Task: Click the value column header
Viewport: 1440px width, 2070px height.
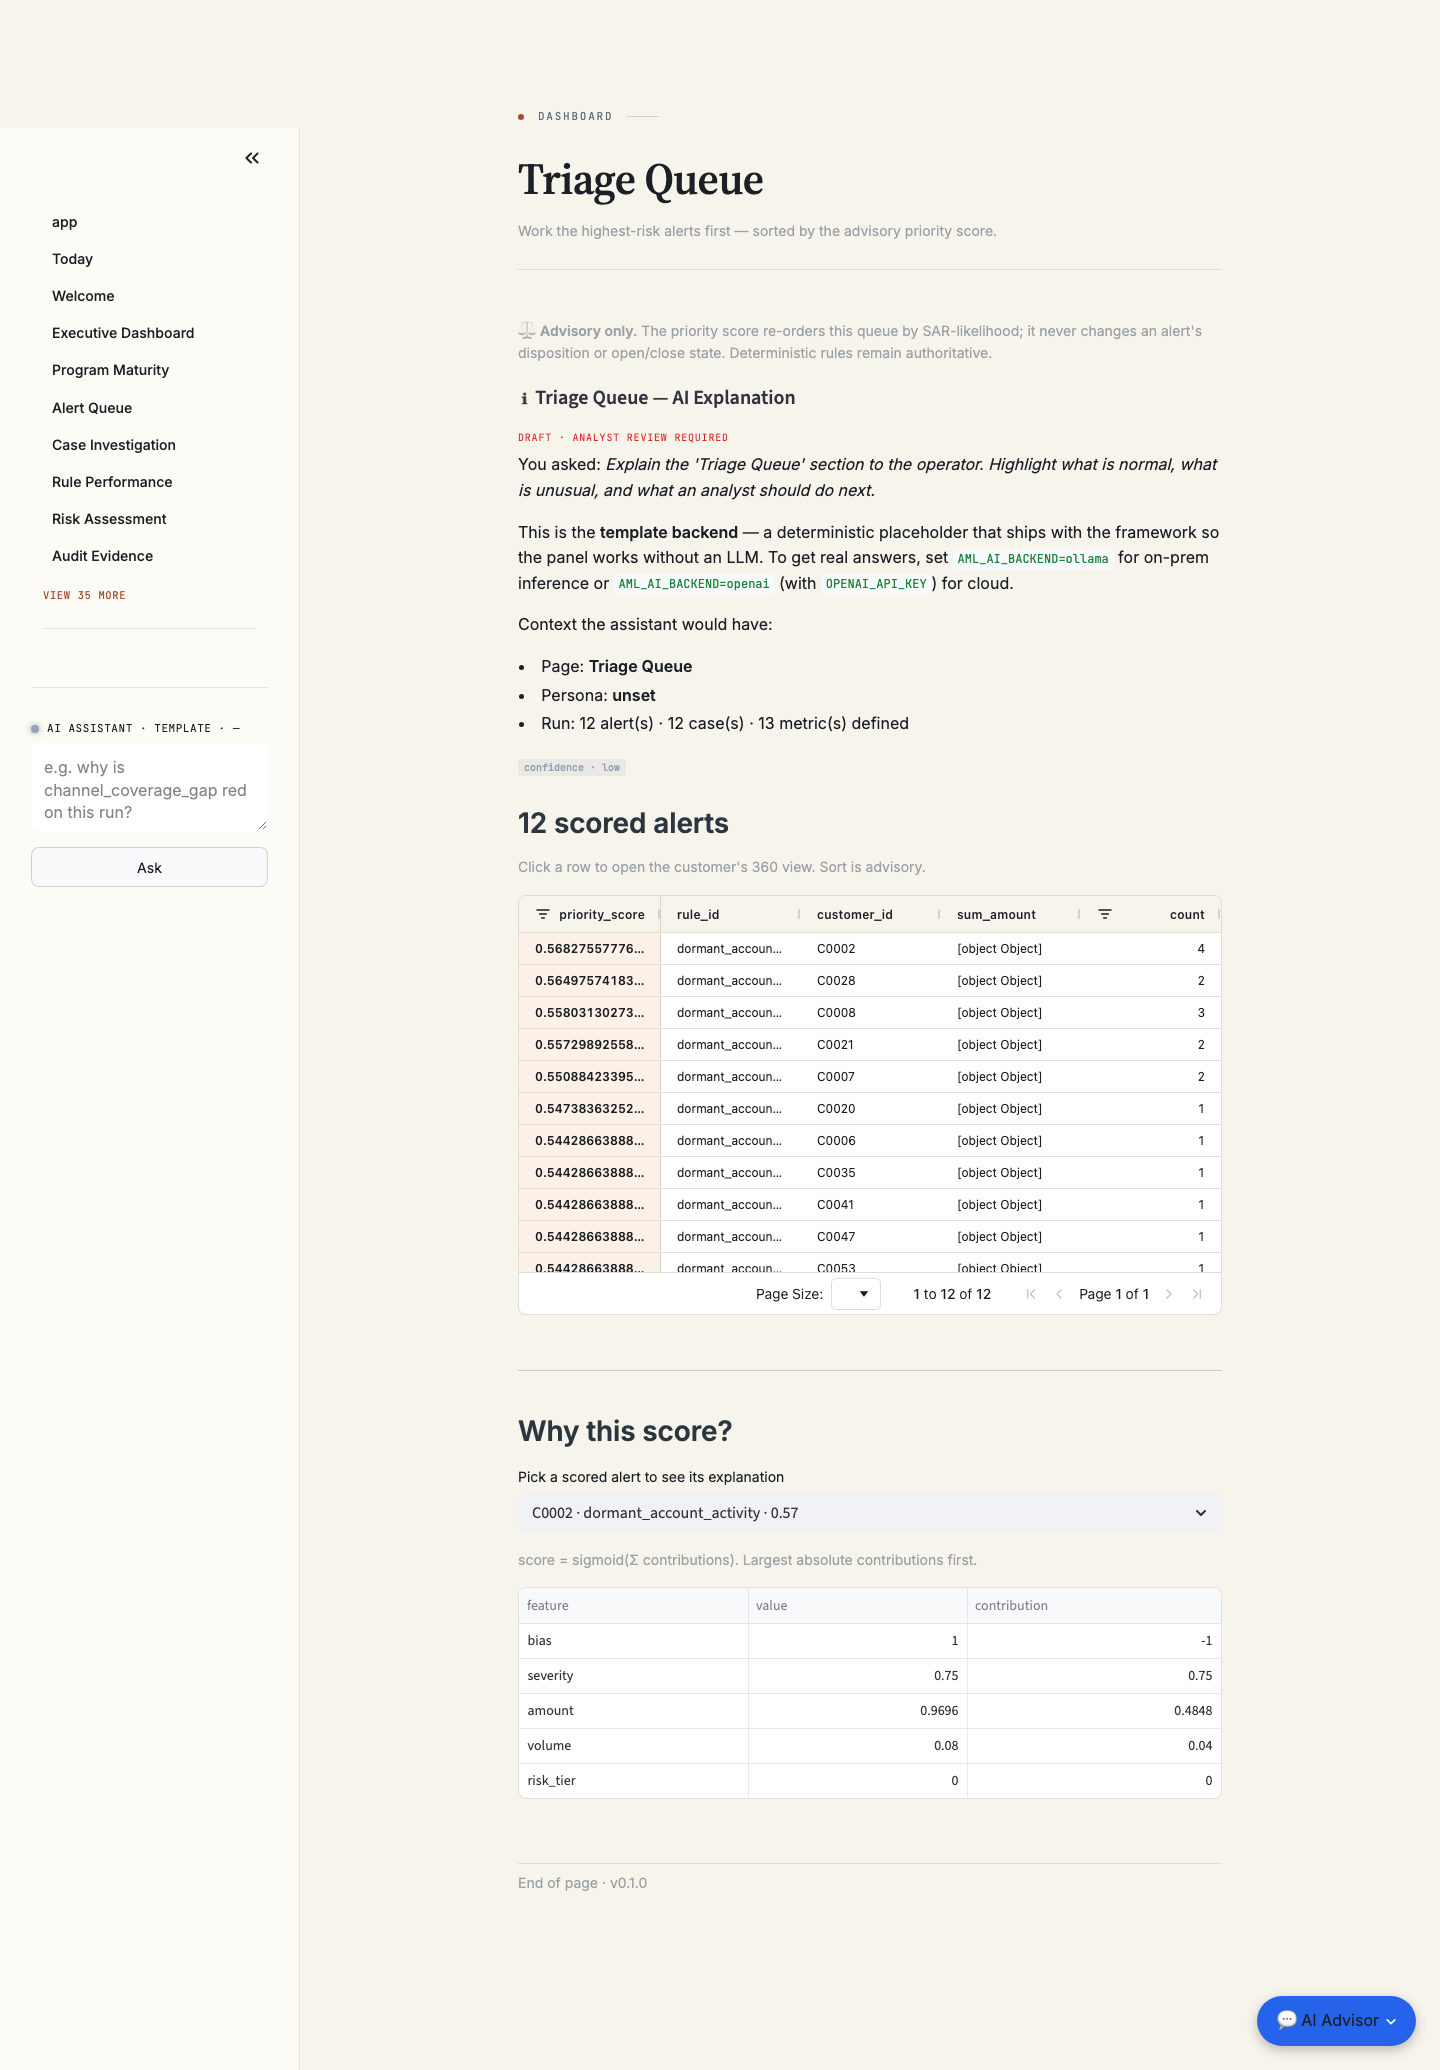Action: pos(858,1606)
